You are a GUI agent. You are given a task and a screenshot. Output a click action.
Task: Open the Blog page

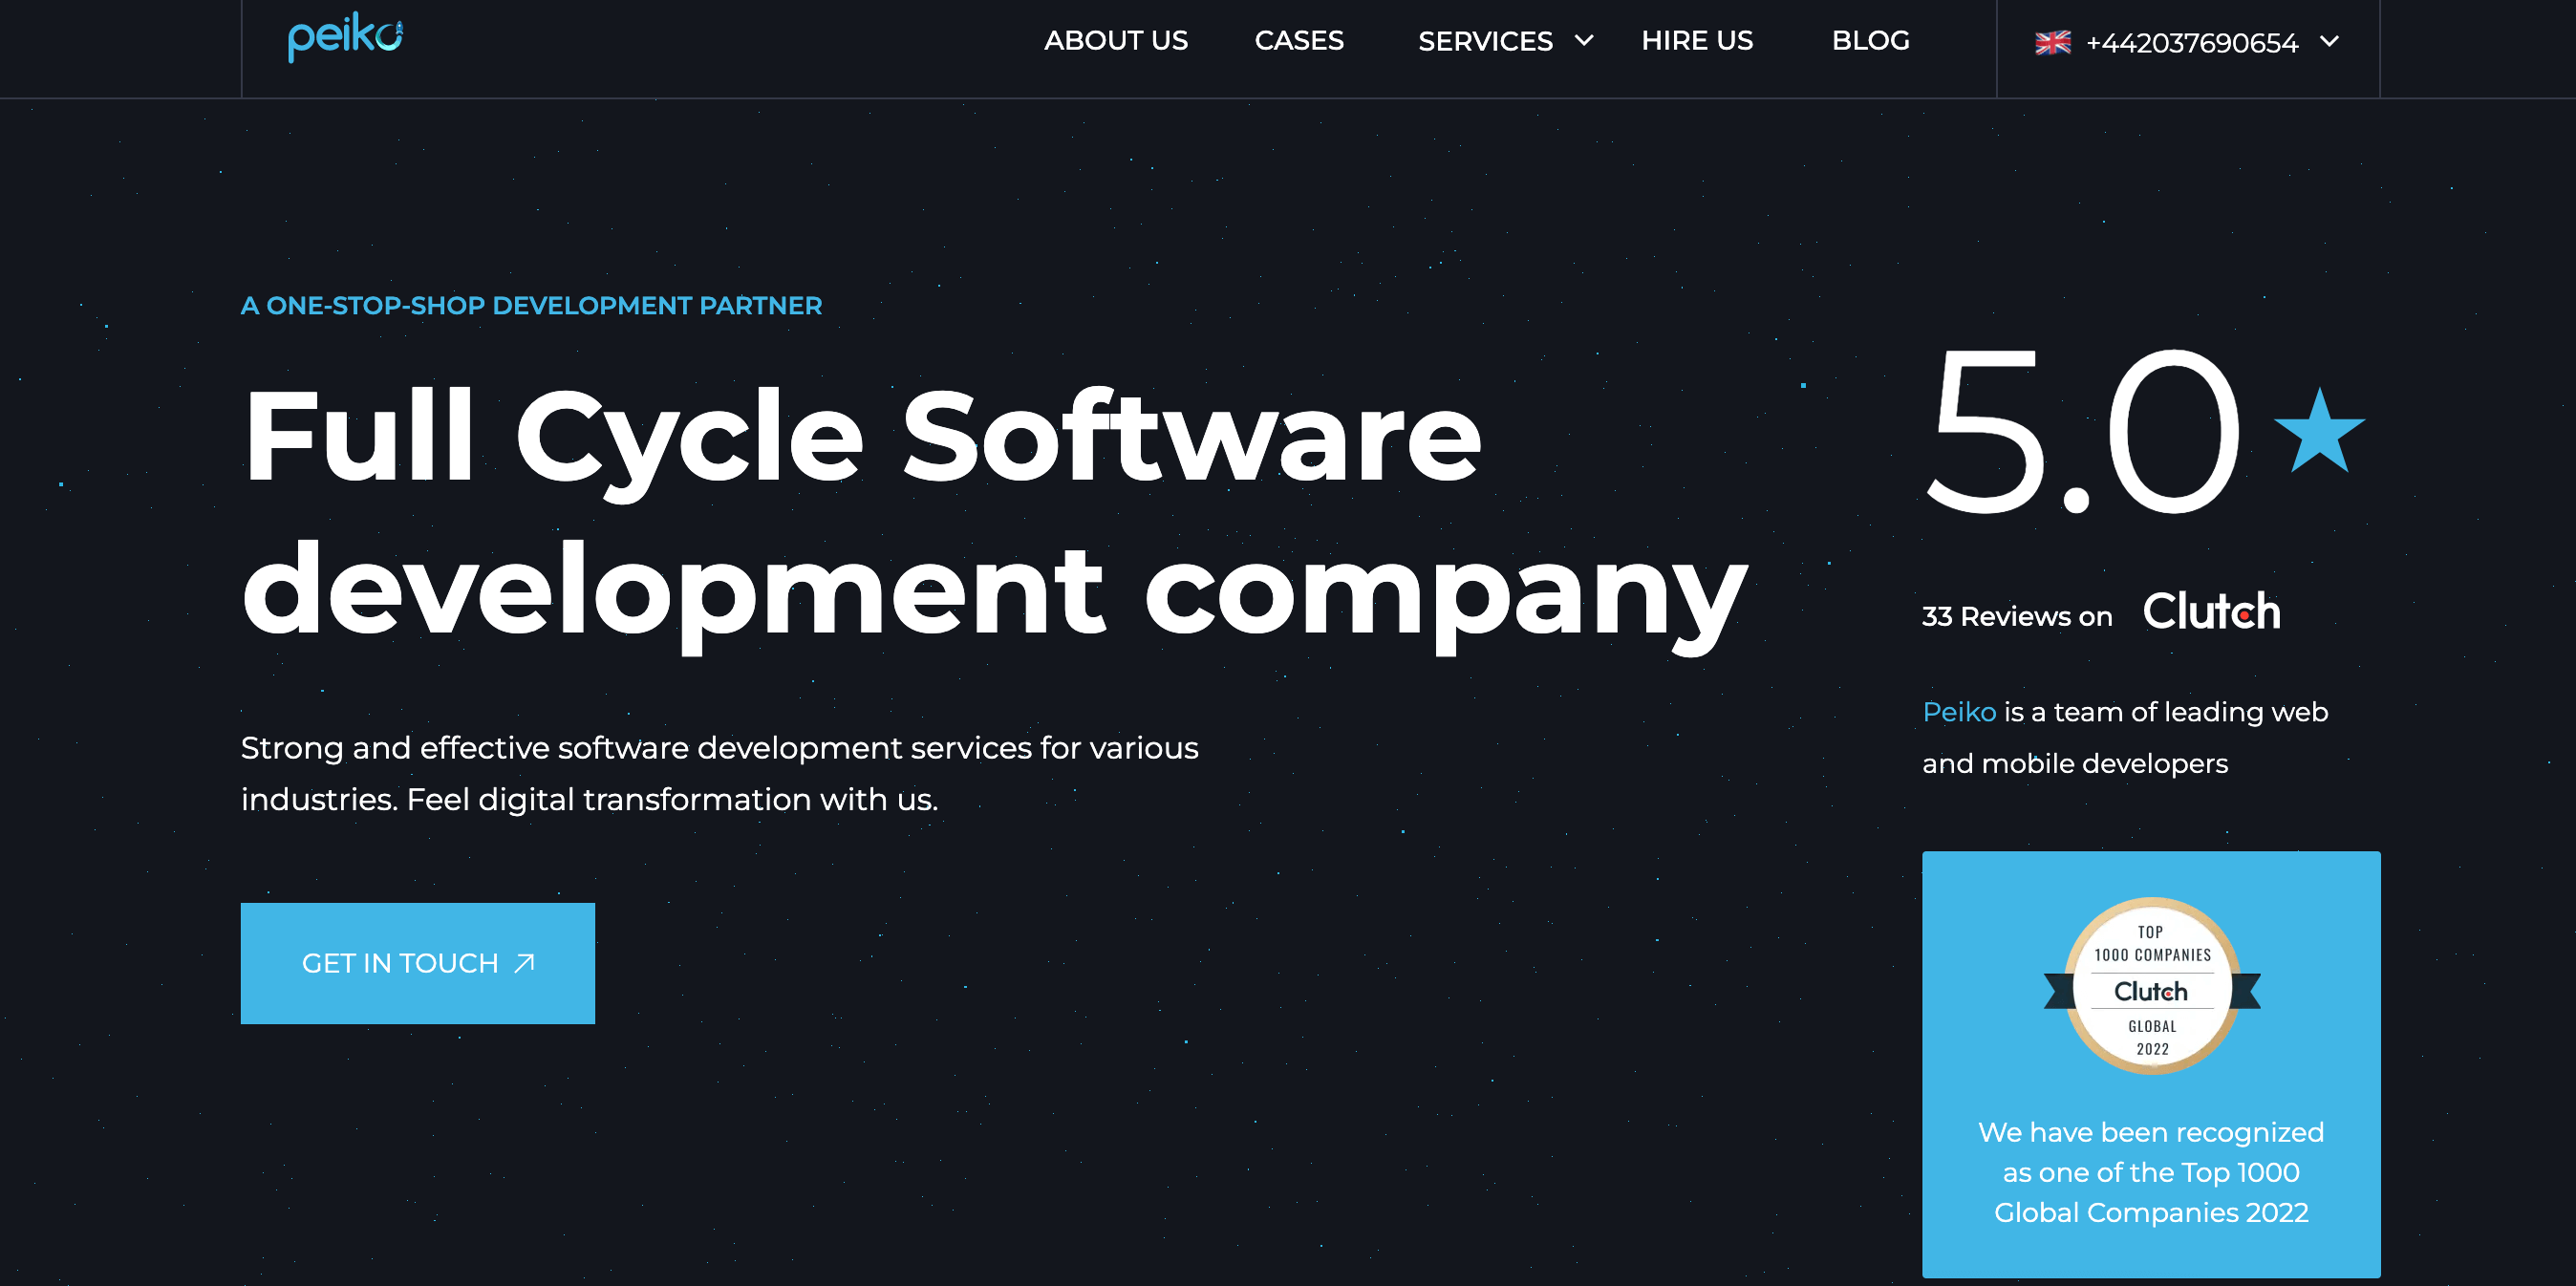[x=1870, y=41]
